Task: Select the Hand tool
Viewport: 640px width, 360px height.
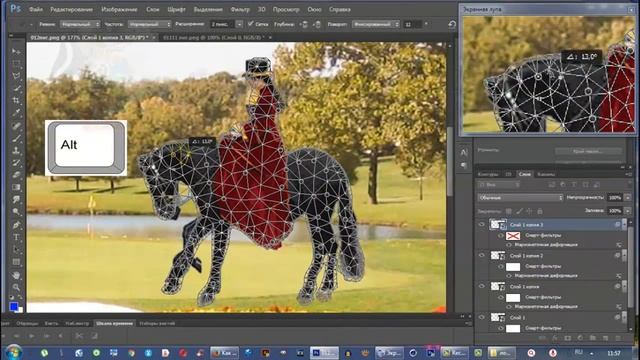Action: click(x=16, y=275)
